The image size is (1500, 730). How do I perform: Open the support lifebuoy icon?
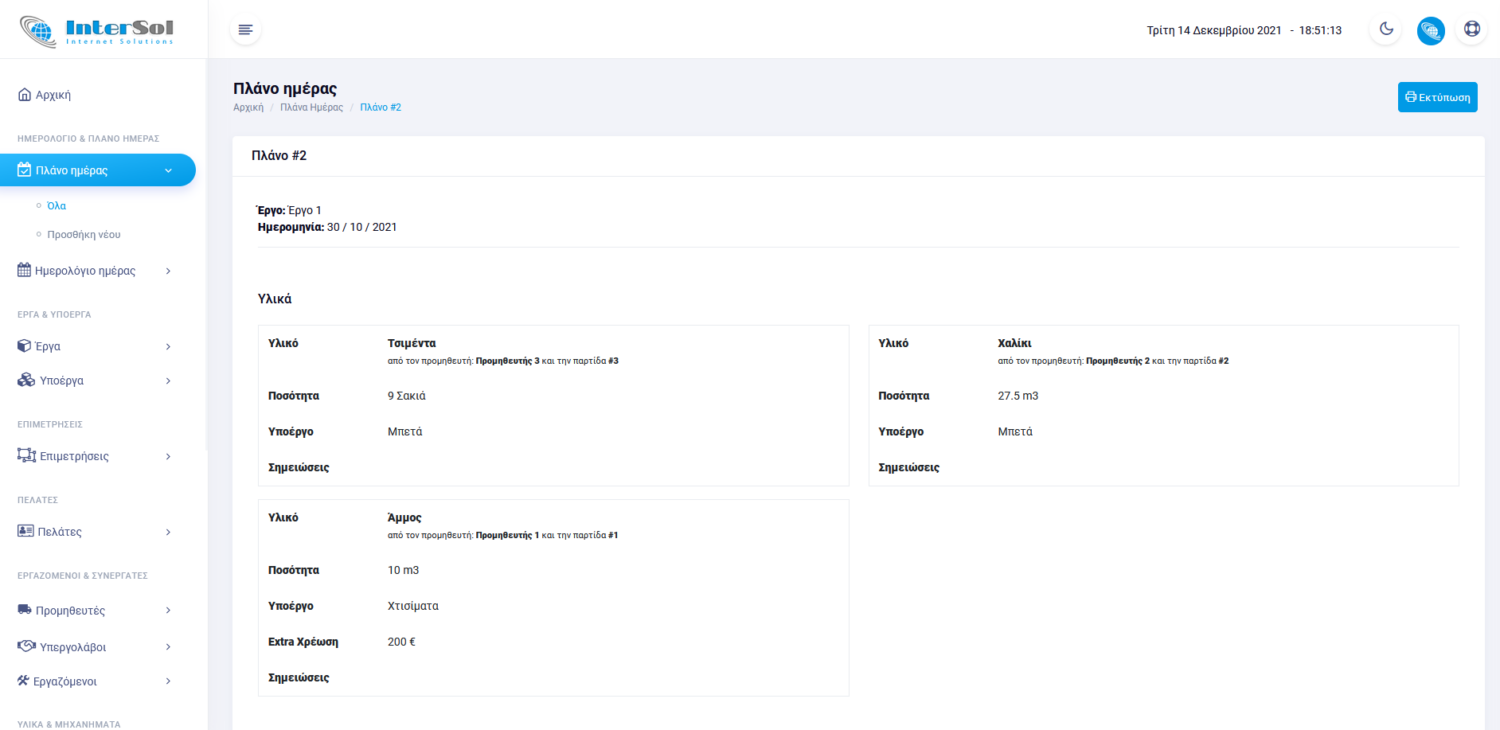pos(1472,30)
